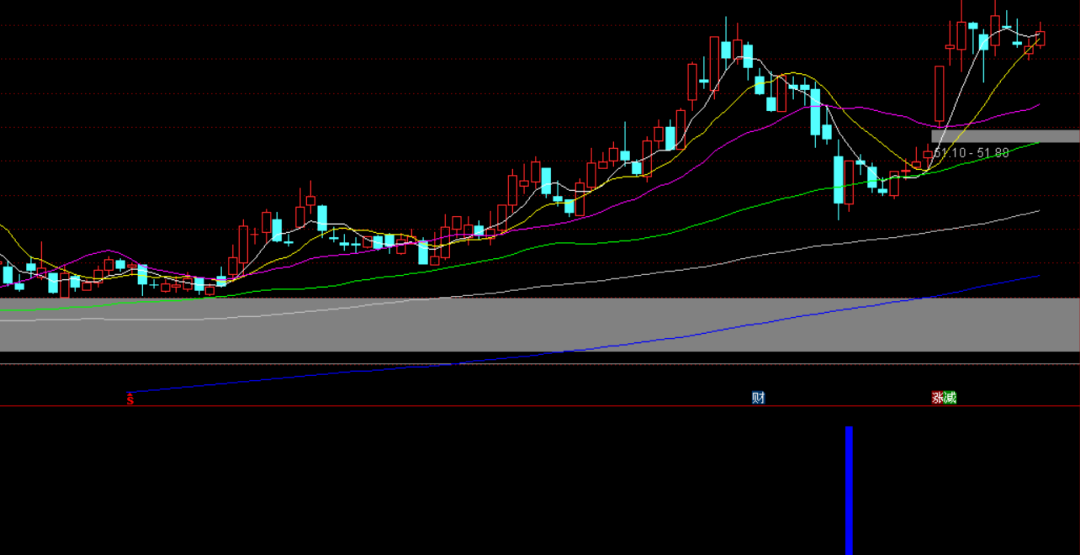Click the green 减 marker icon
1080x555 pixels.
[x=950, y=398]
